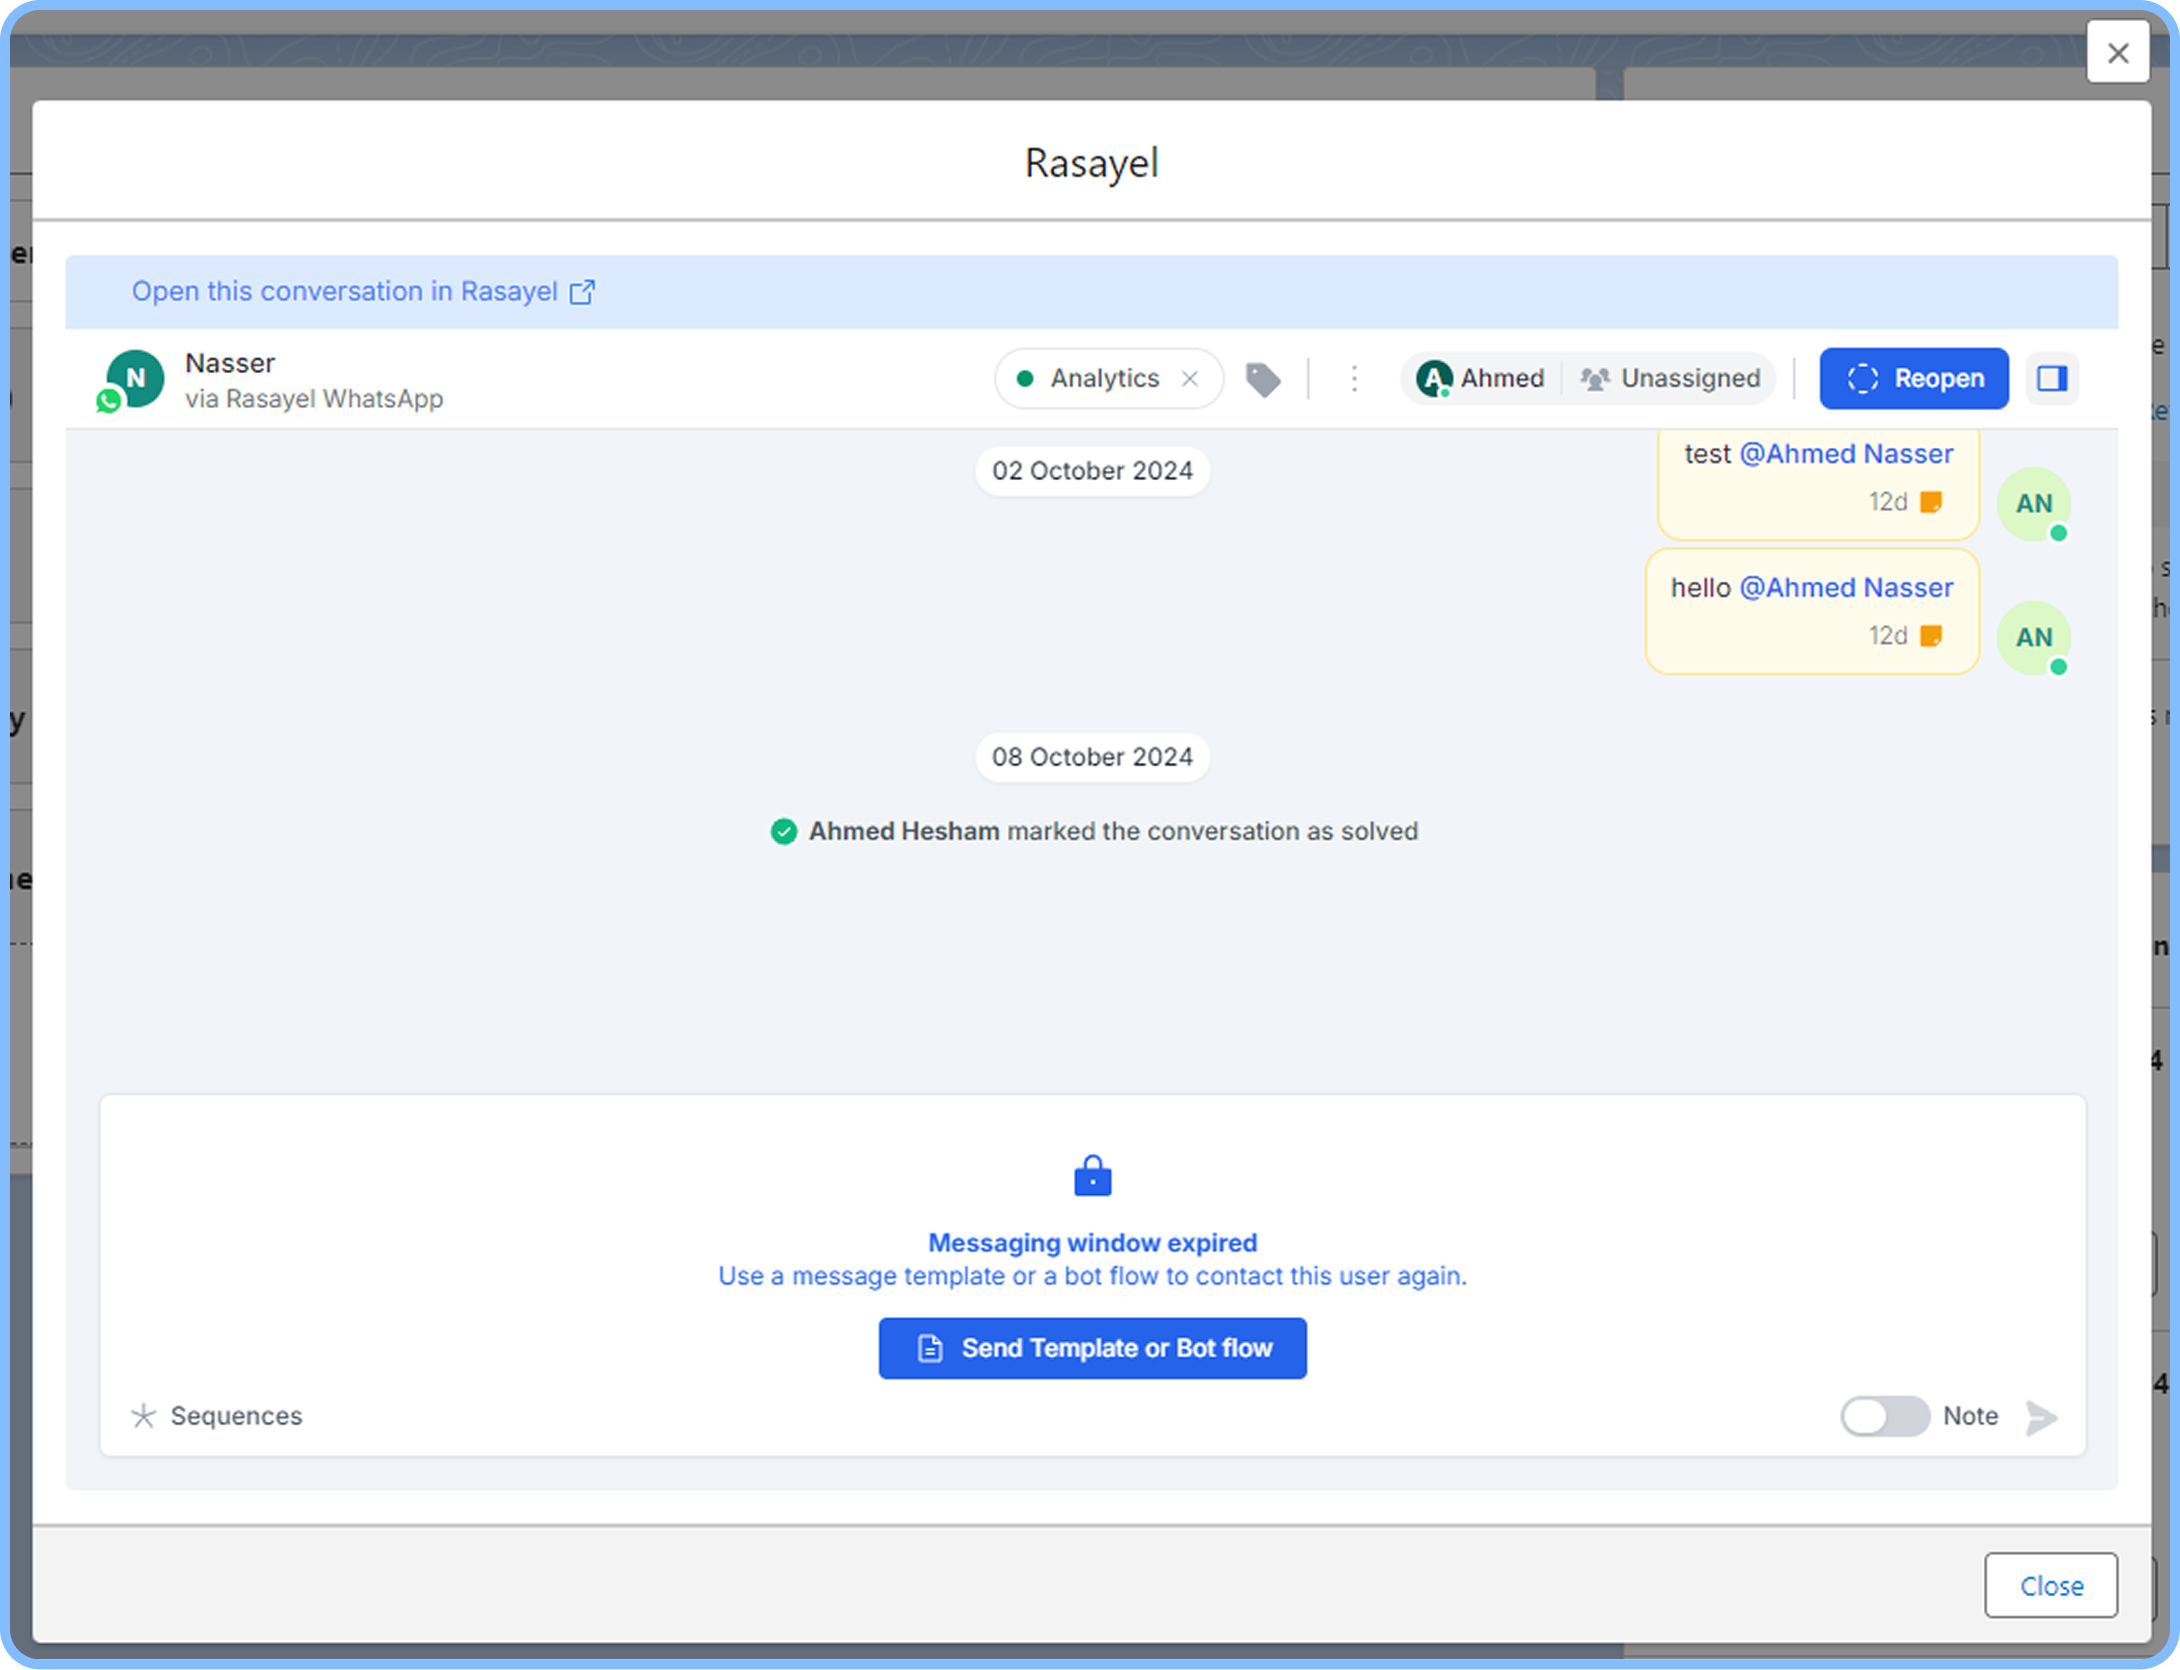Screen dimensions: 2180x1670
Task: Click the AN avatar beside test note
Action: click(x=2033, y=504)
